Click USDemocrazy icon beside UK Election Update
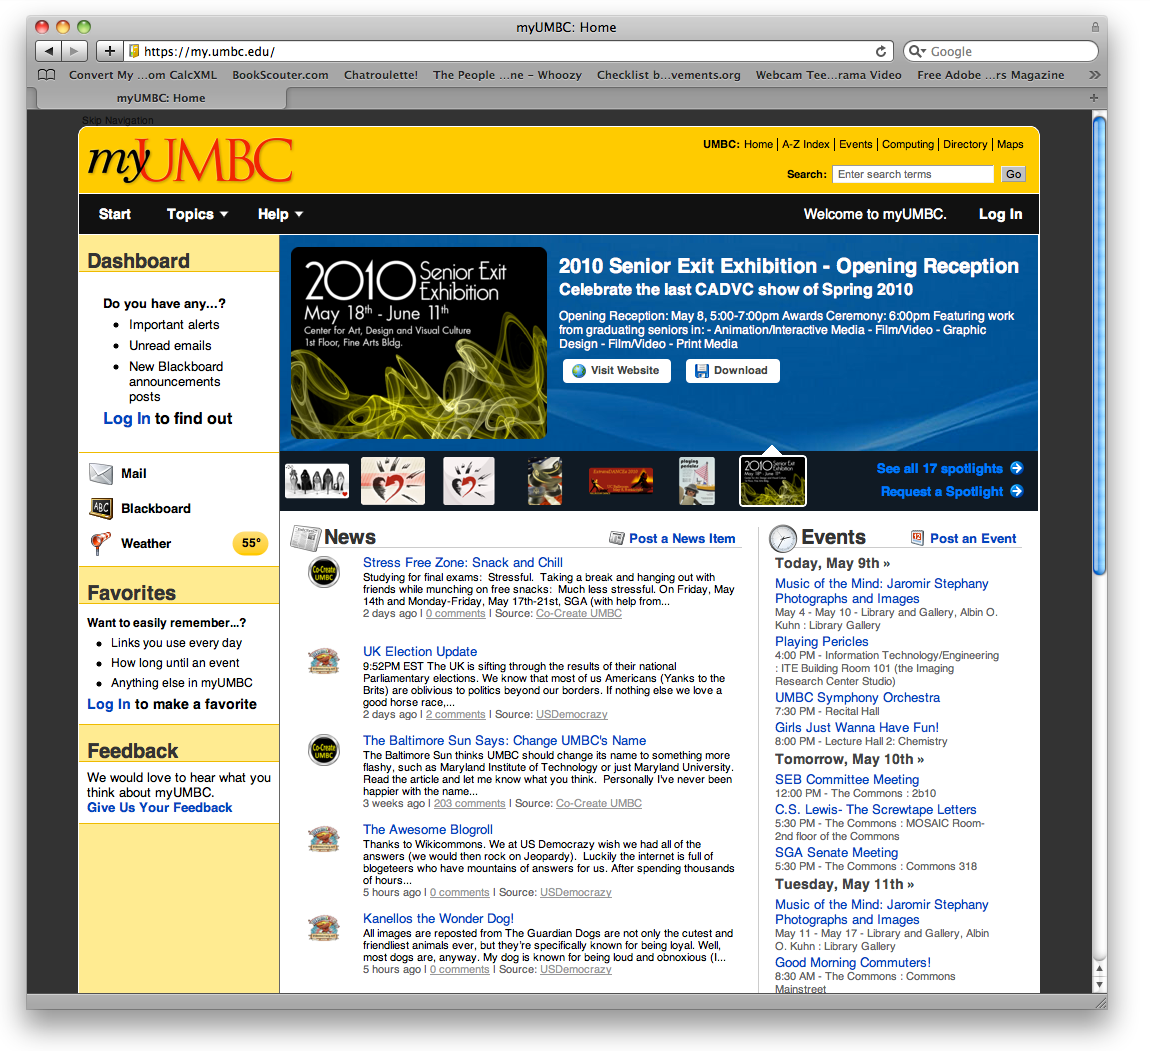This screenshot has width=1150, height=1051. [323, 661]
